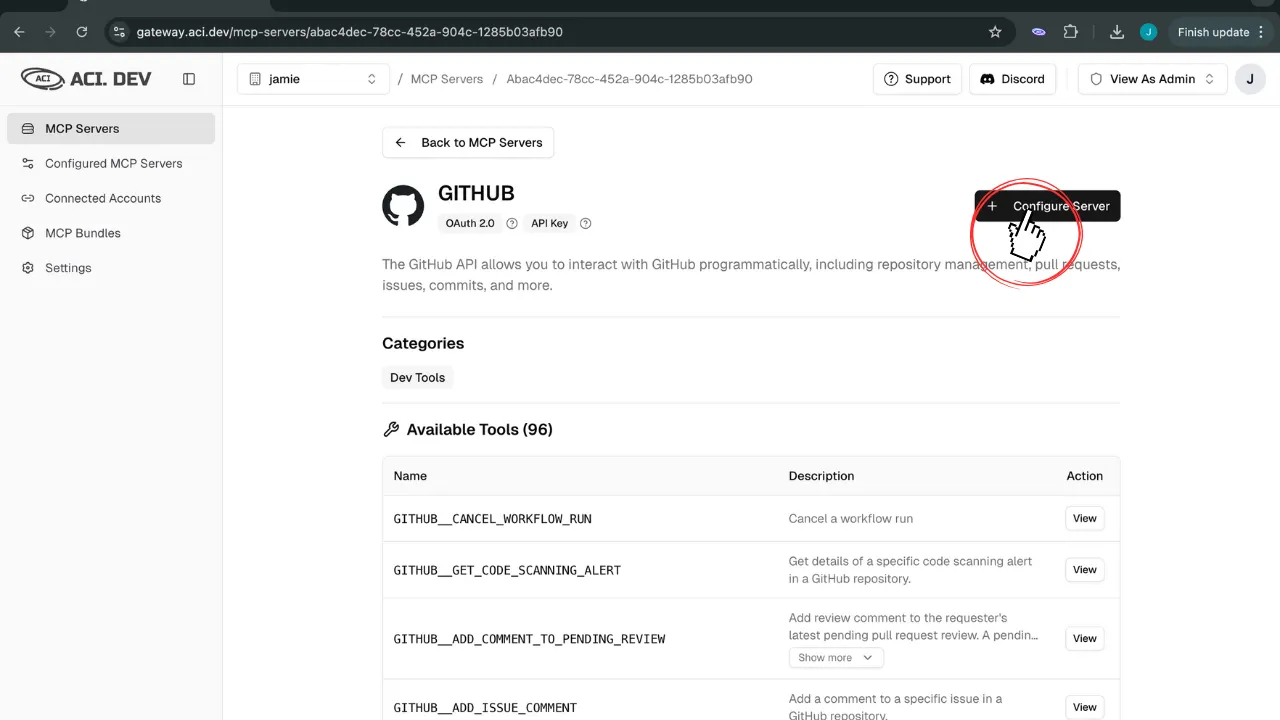Click GITHUB__GET_CODE_SCANNING_ALERT name cell

pos(507,570)
